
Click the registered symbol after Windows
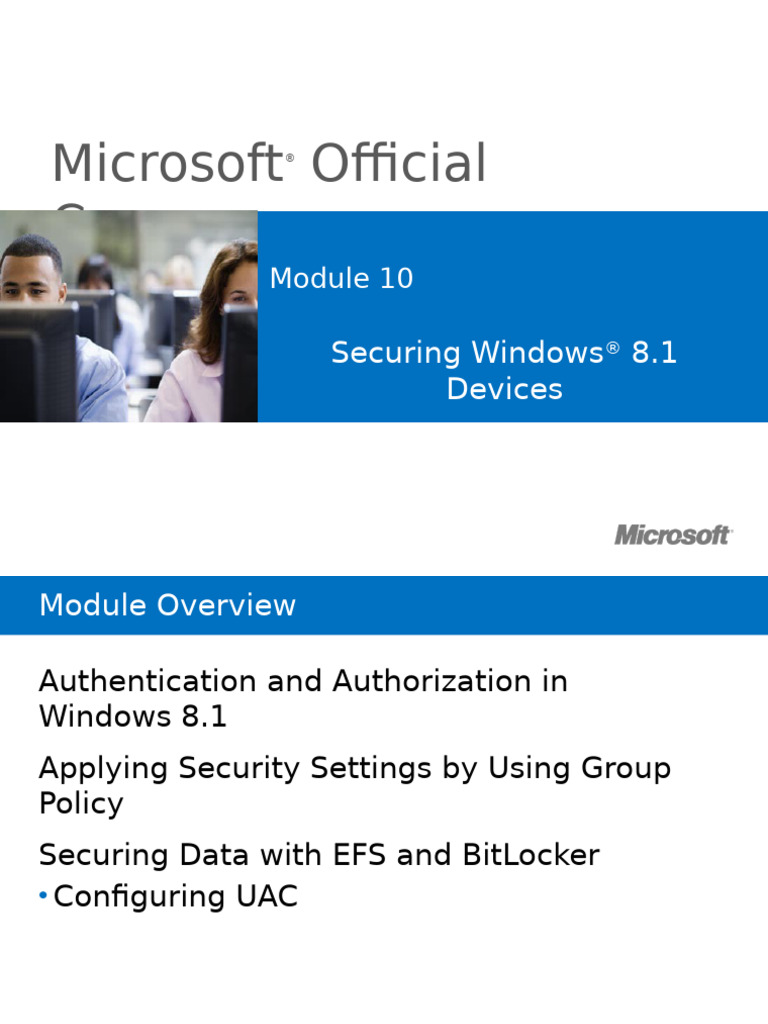[613, 346]
